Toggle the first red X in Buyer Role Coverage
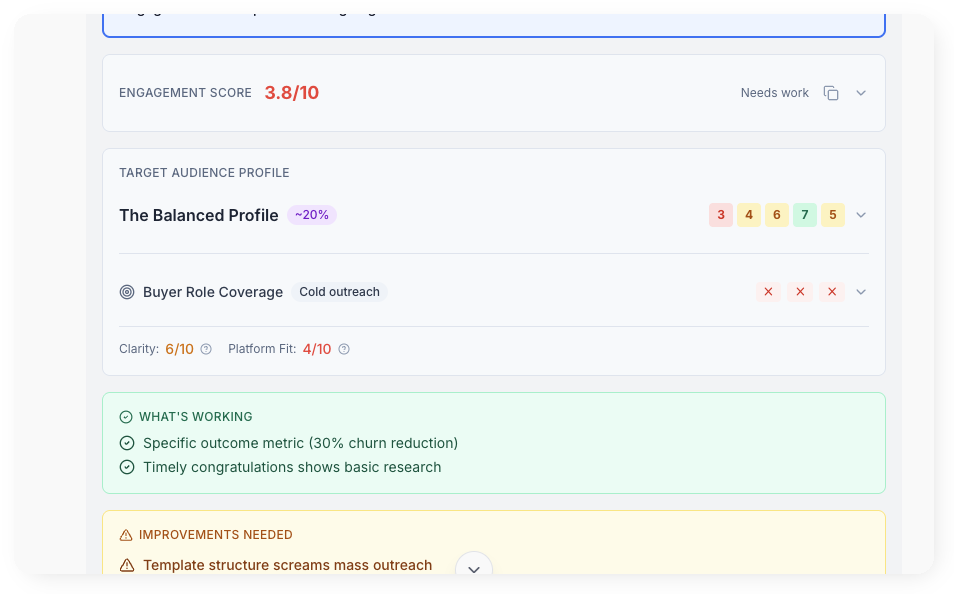The image size is (954, 594). click(x=768, y=291)
